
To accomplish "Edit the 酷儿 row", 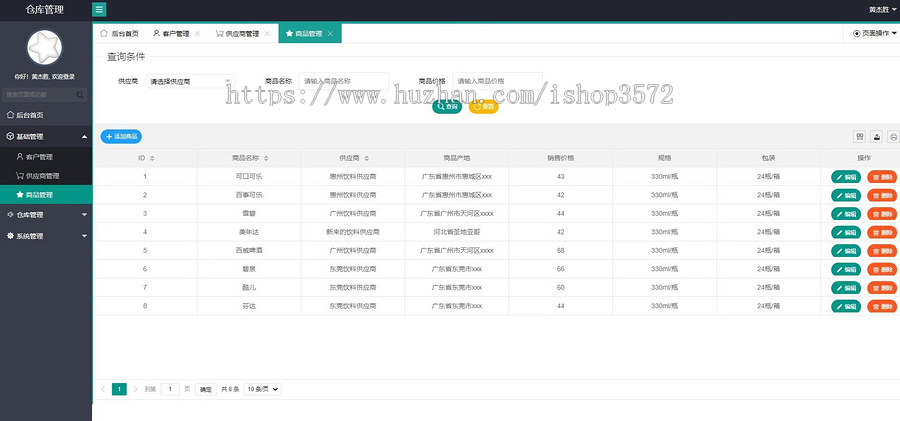I will coord(846,288).
